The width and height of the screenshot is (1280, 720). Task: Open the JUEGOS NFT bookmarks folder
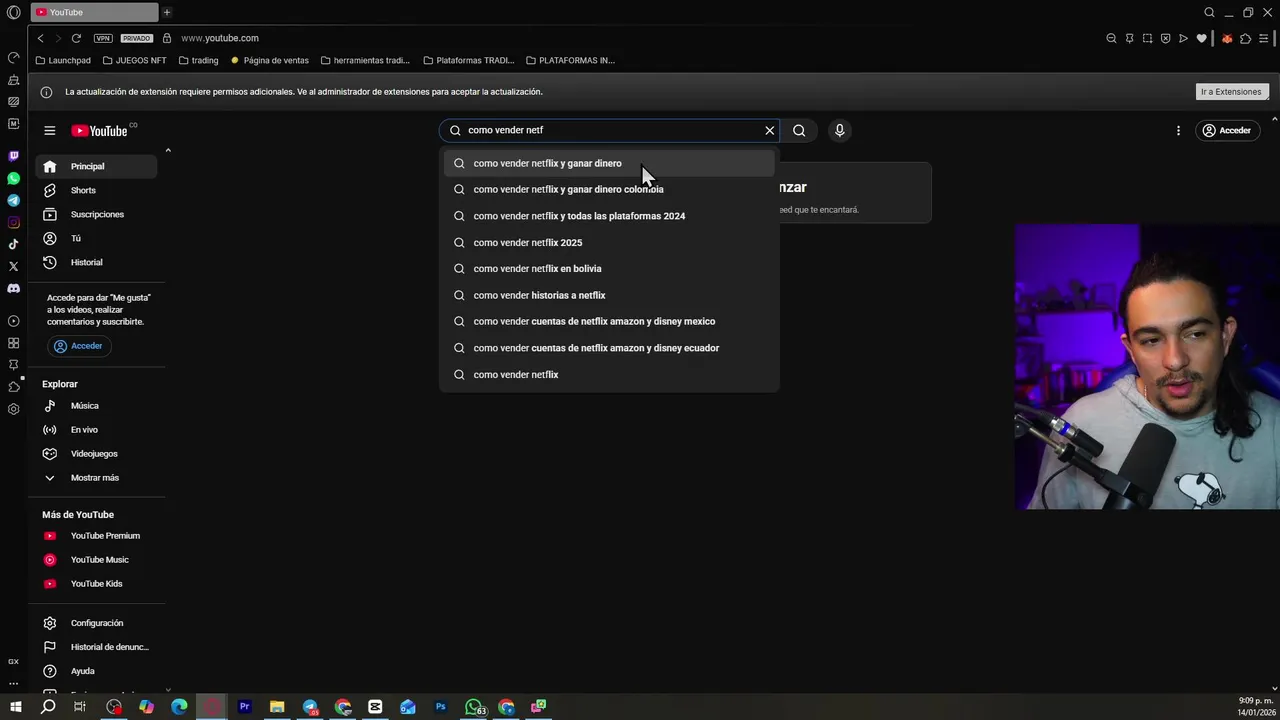(x=135, y=60)
